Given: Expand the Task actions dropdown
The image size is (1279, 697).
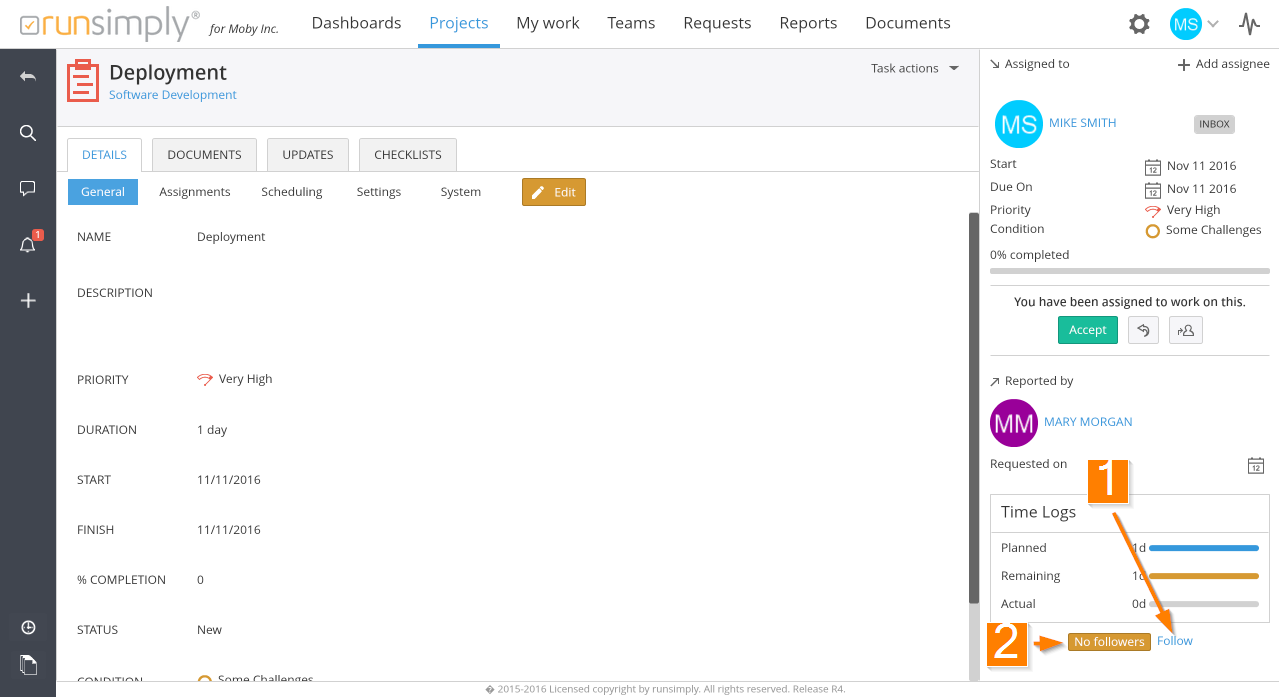Looking at the screenshot, I should 914,68.
